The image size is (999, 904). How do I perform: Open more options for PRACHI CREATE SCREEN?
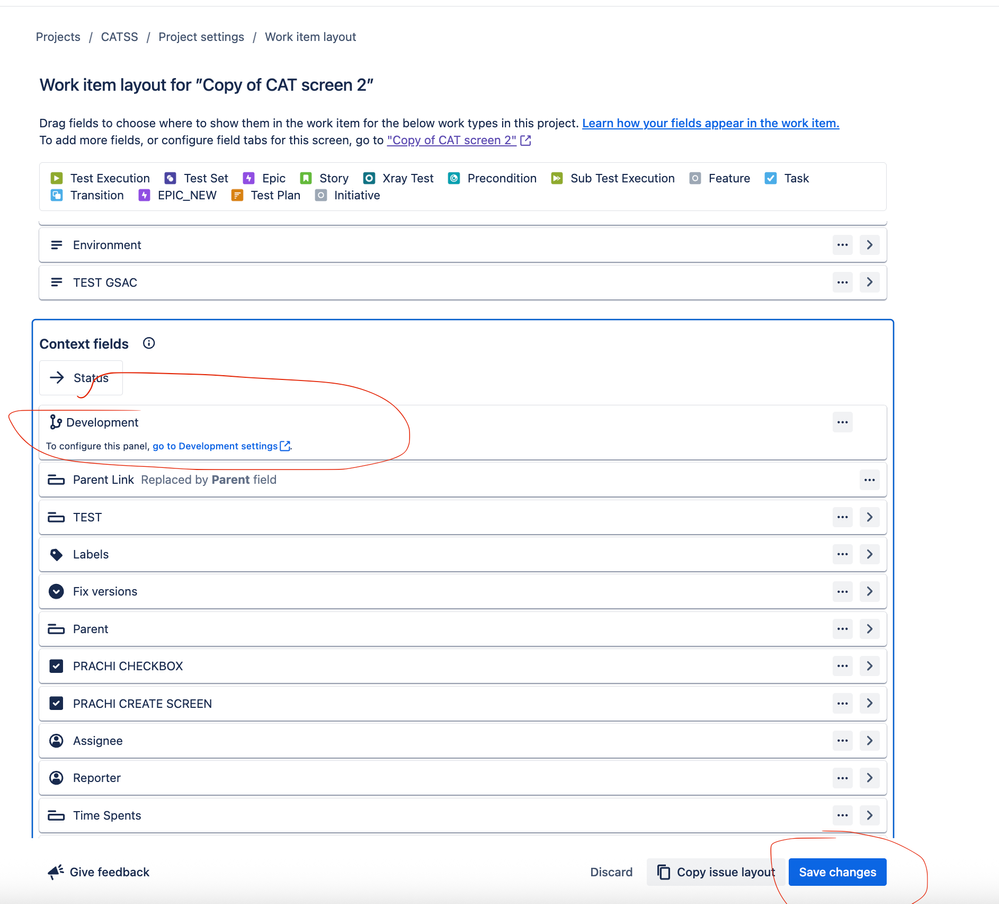842,703
